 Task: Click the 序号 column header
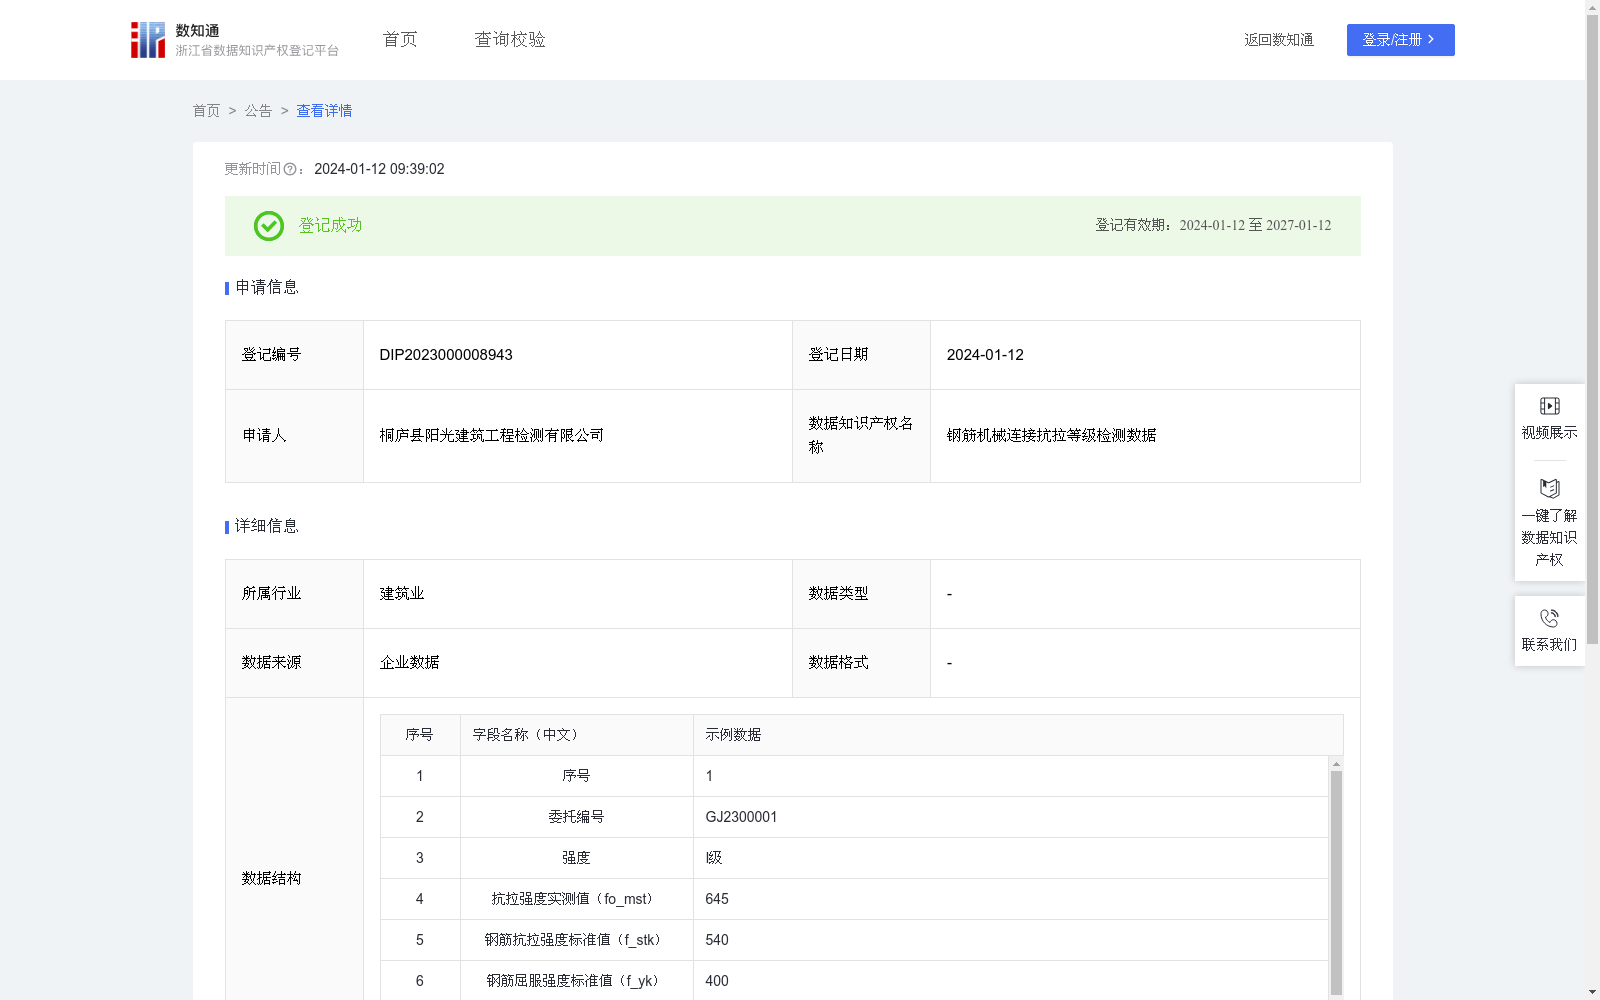[x=420, y=735]
